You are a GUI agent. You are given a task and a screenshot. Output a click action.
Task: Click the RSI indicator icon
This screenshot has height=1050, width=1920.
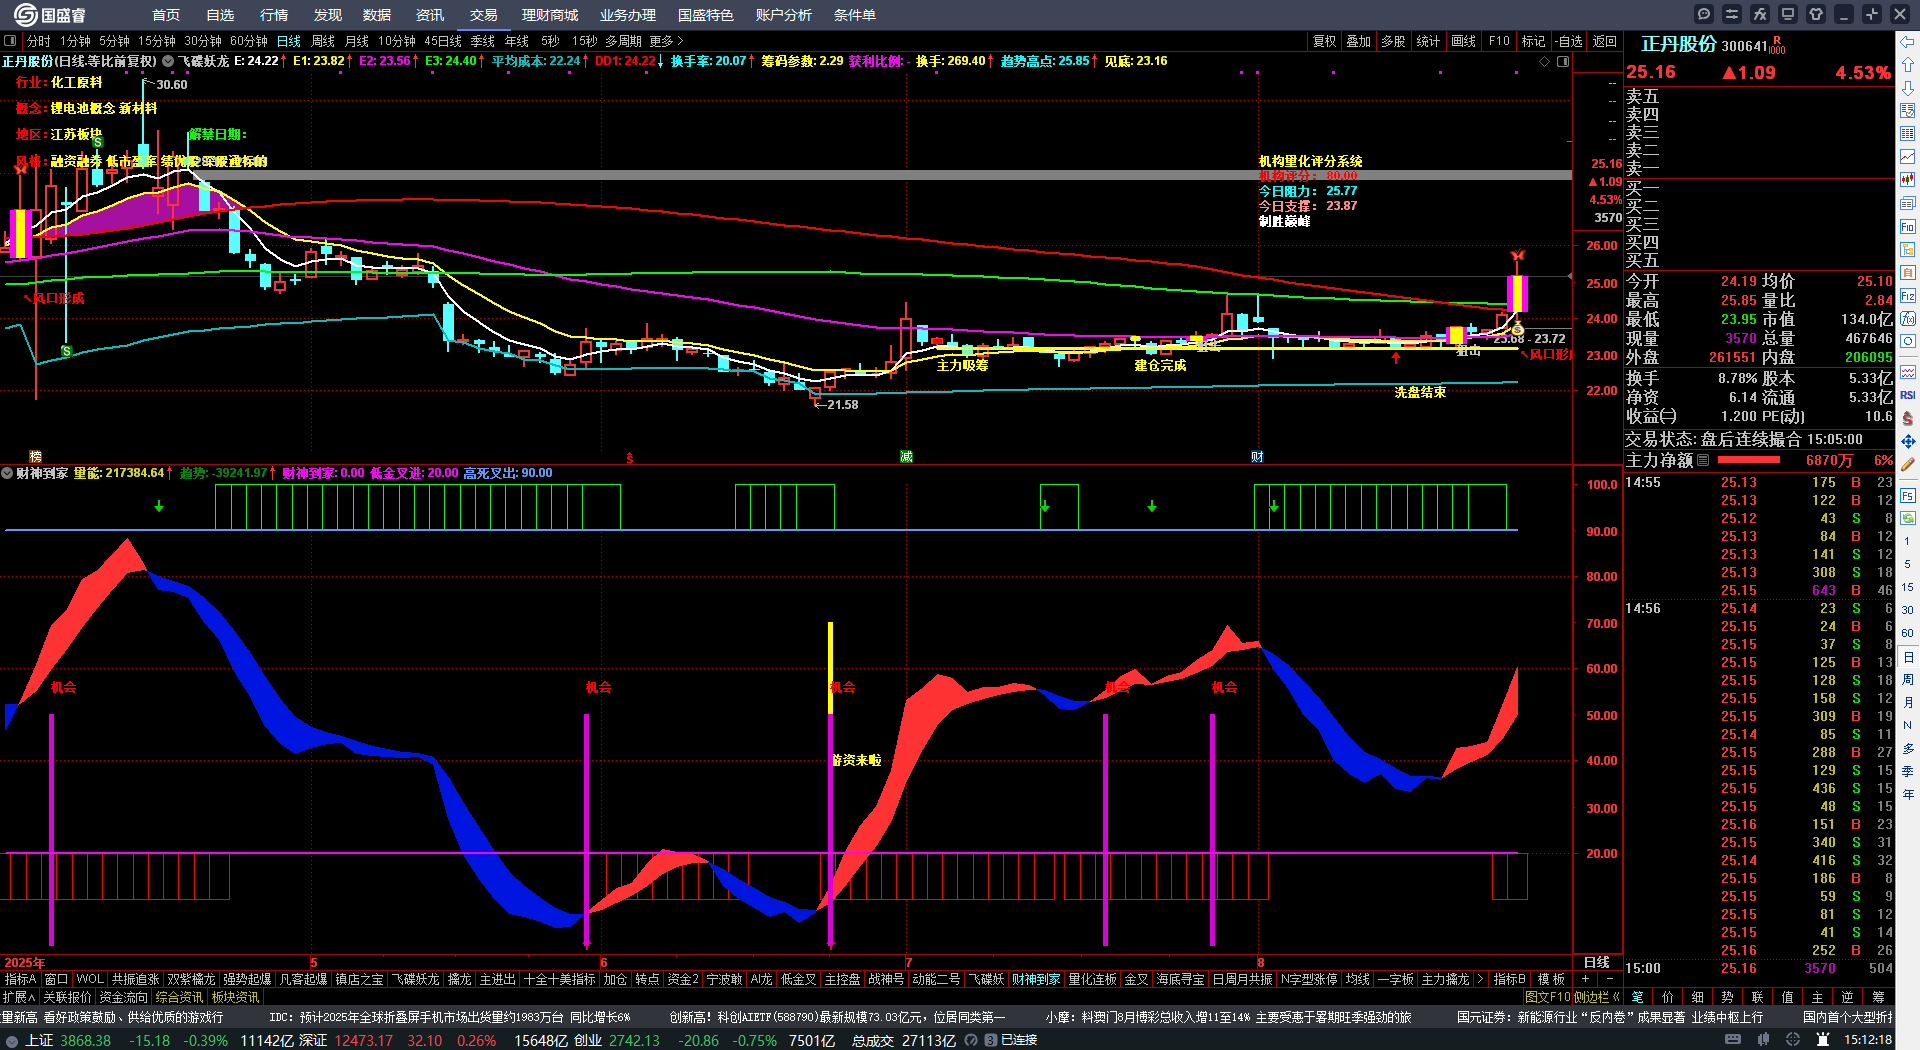(1908, 395)
